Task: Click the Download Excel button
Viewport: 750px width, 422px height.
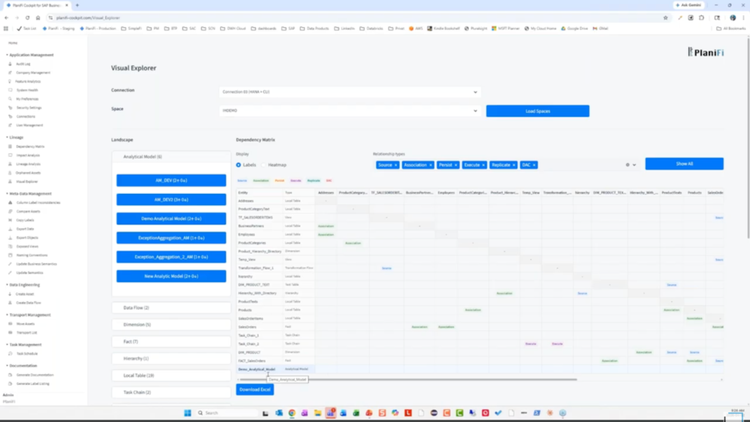Action: pyautogui.click(x=255, y=389)
